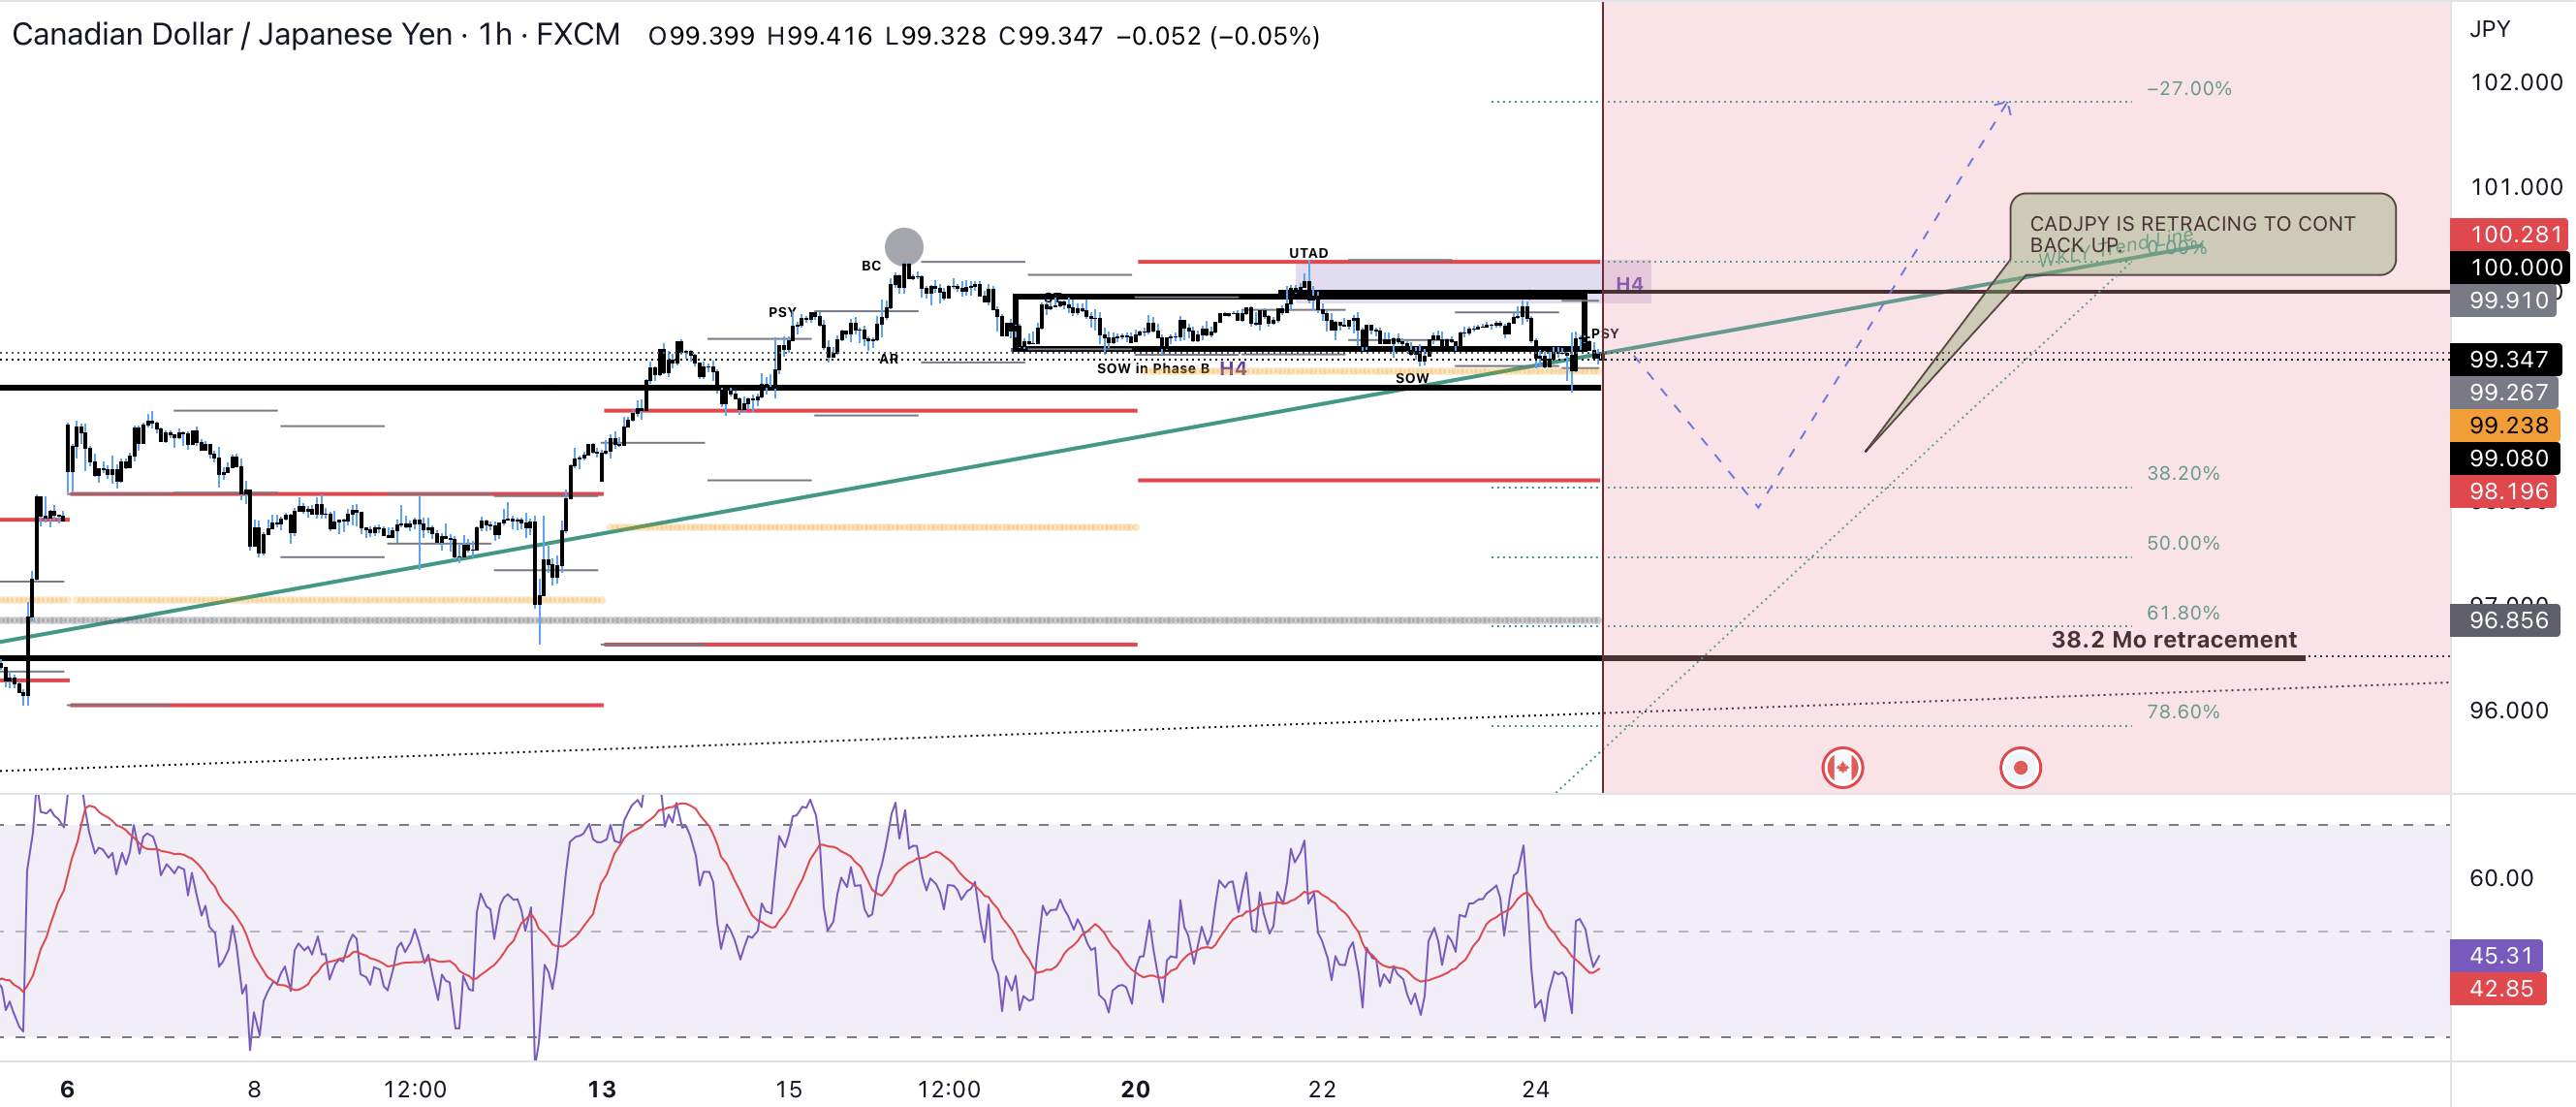Click the 38.2 Mo retracement text label
2576x1107 pixels.
coord(2174,639)
